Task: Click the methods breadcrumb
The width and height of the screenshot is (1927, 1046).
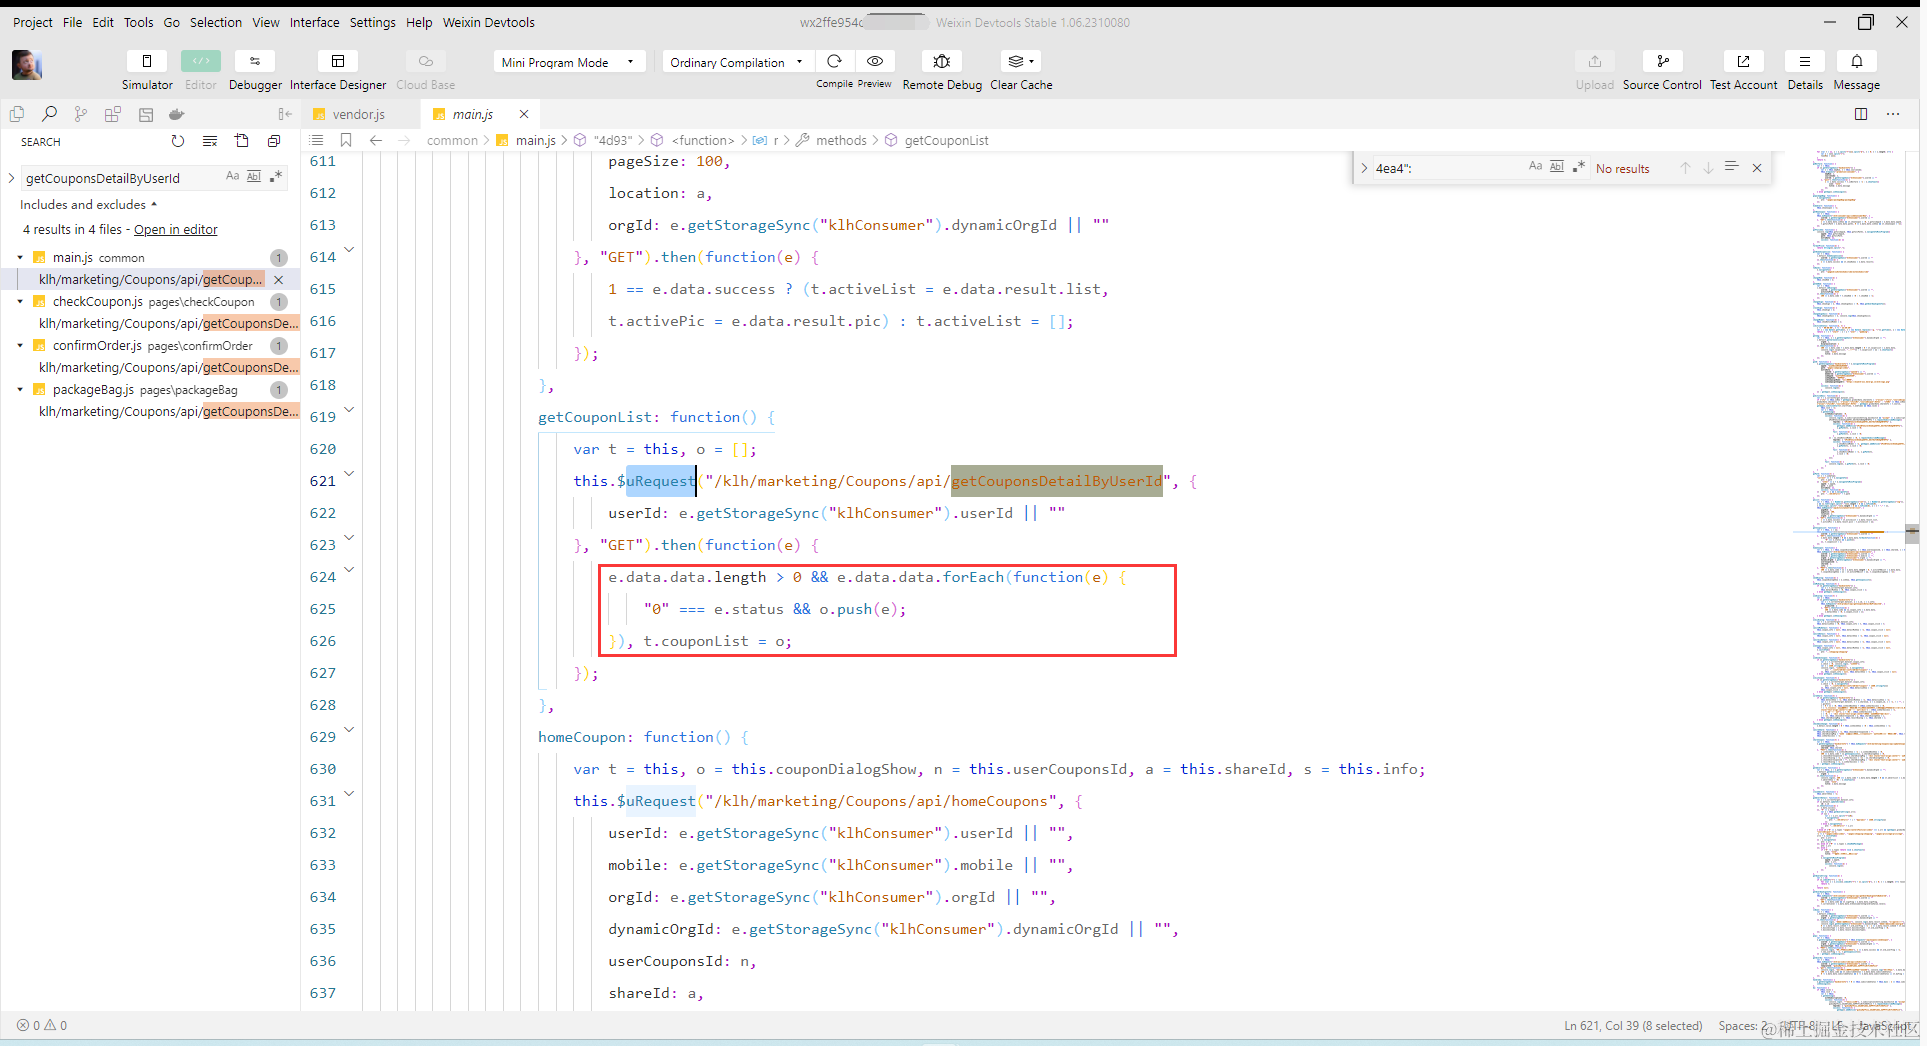Action: coord(841,140)
